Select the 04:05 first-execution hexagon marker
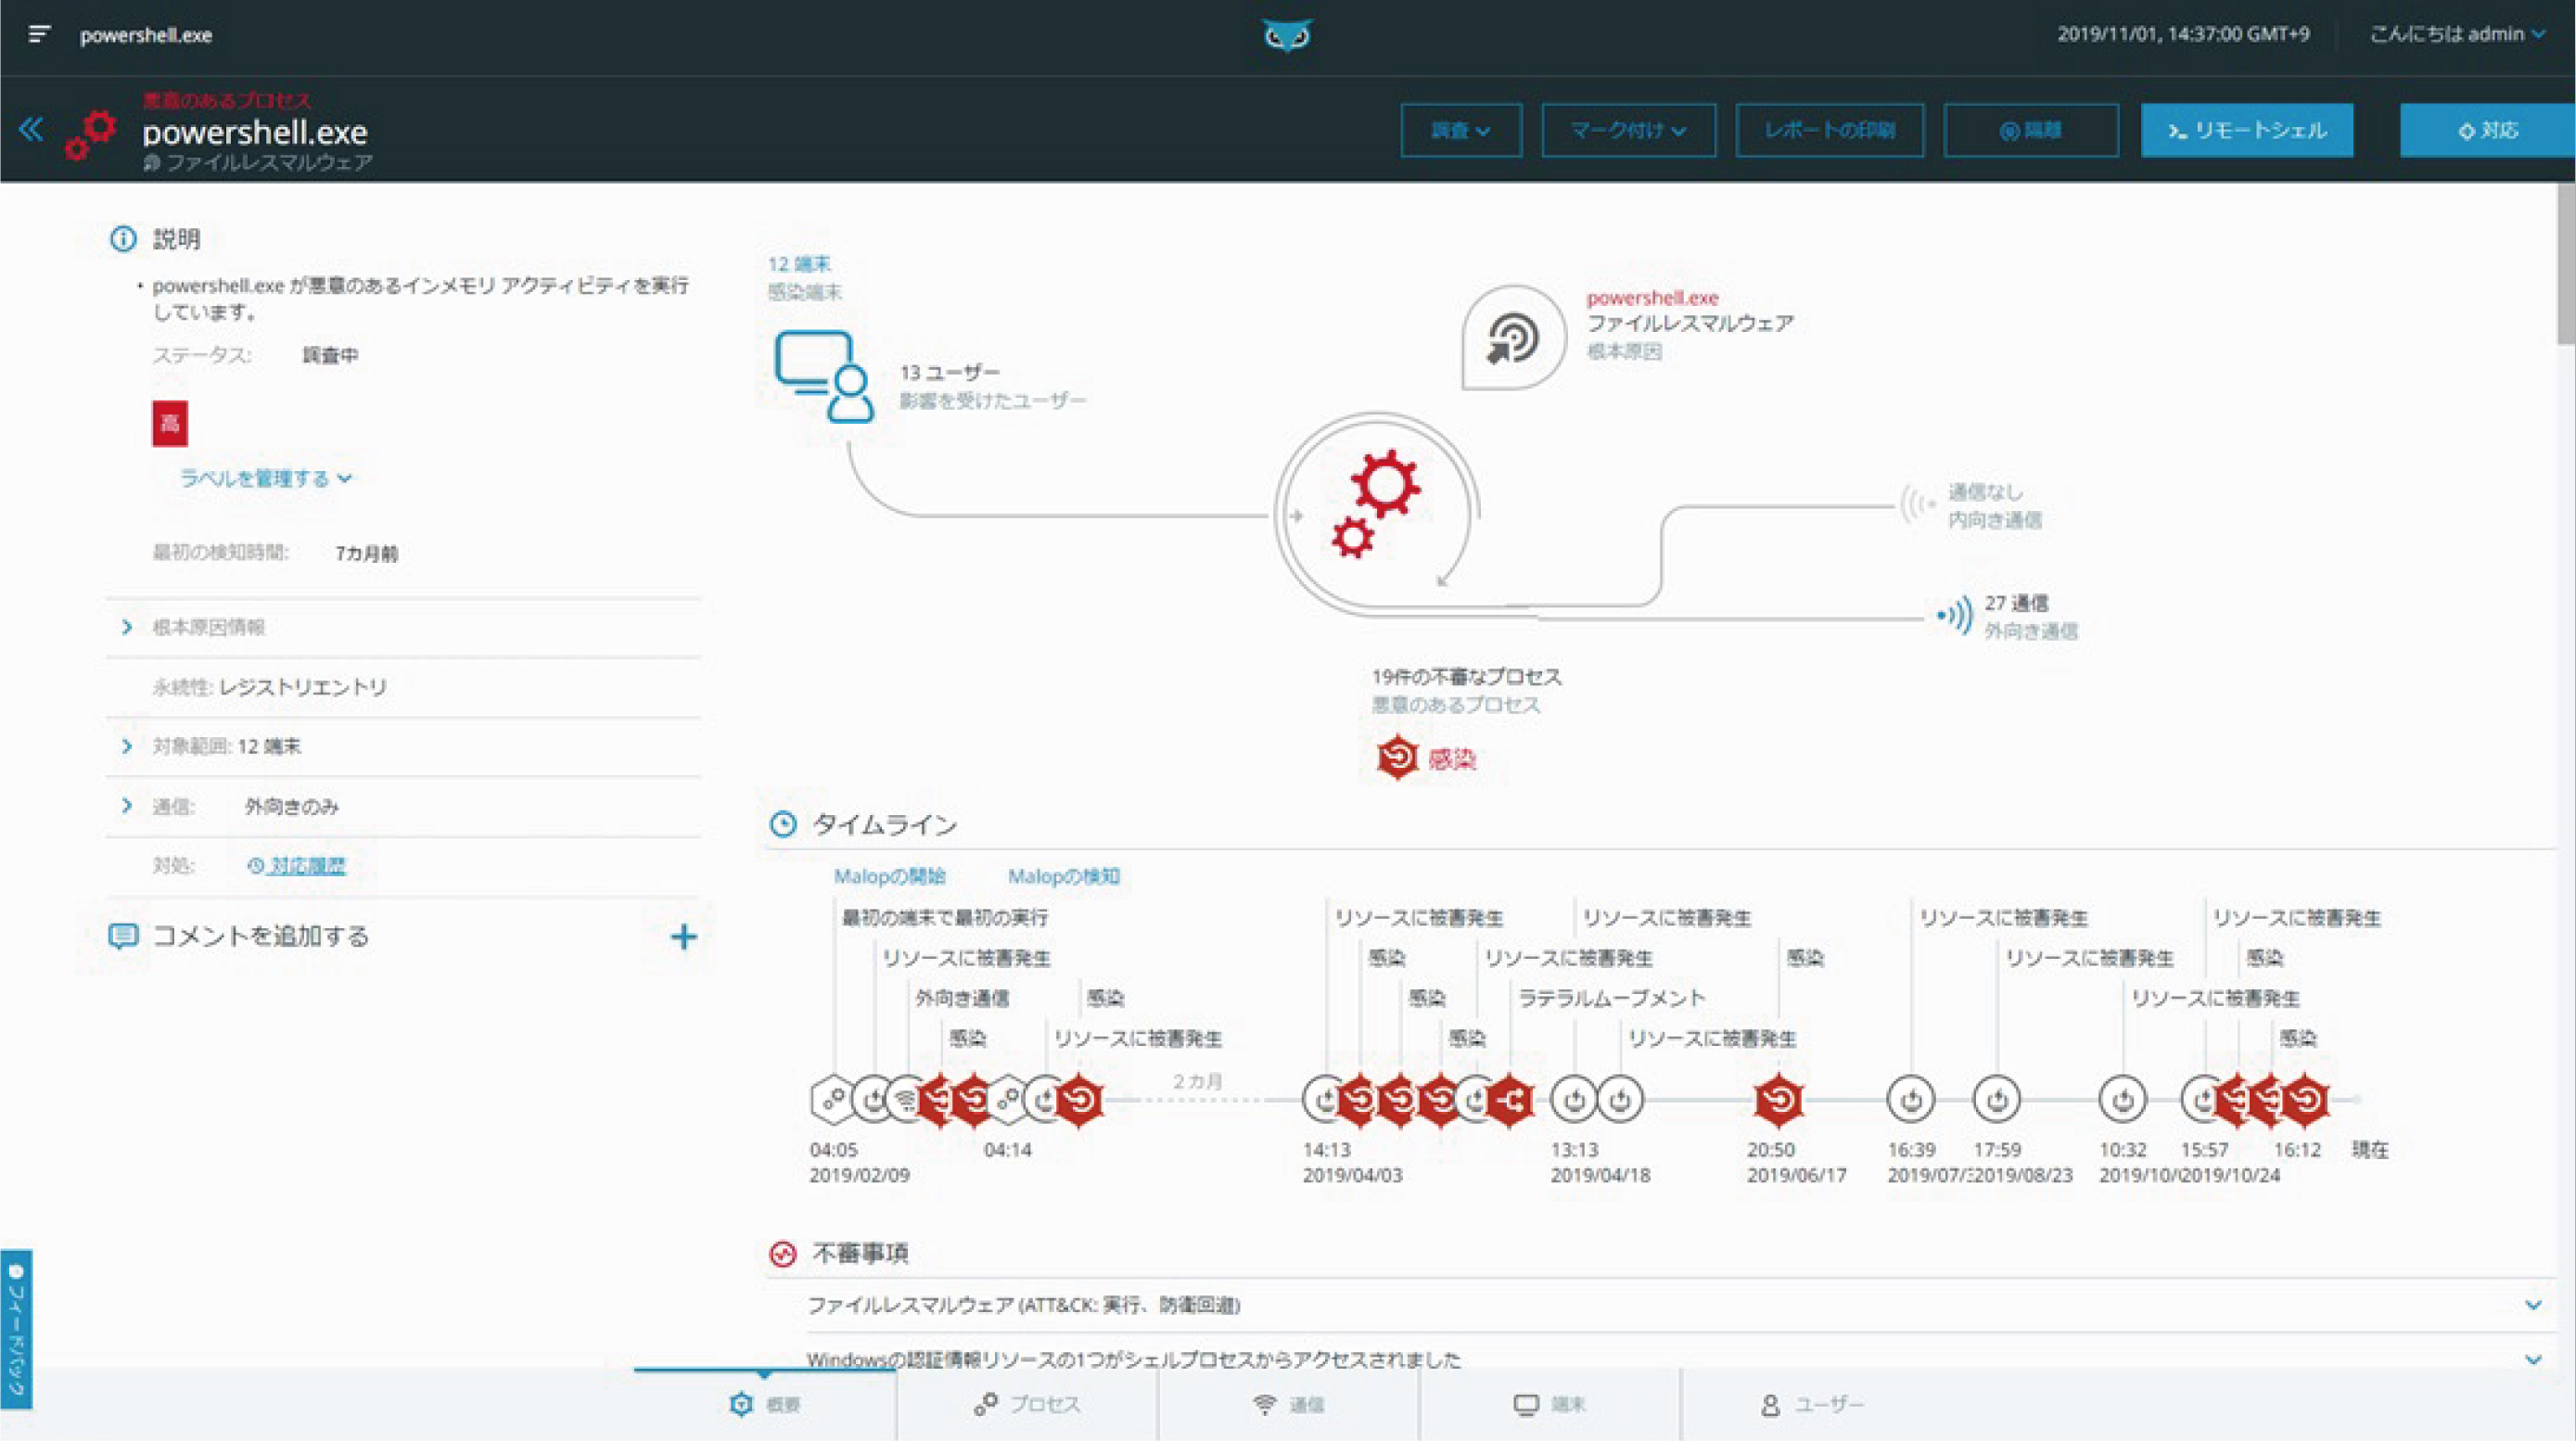Viewport: 2576px width, 1441px height. click(x=832, y=1100)
